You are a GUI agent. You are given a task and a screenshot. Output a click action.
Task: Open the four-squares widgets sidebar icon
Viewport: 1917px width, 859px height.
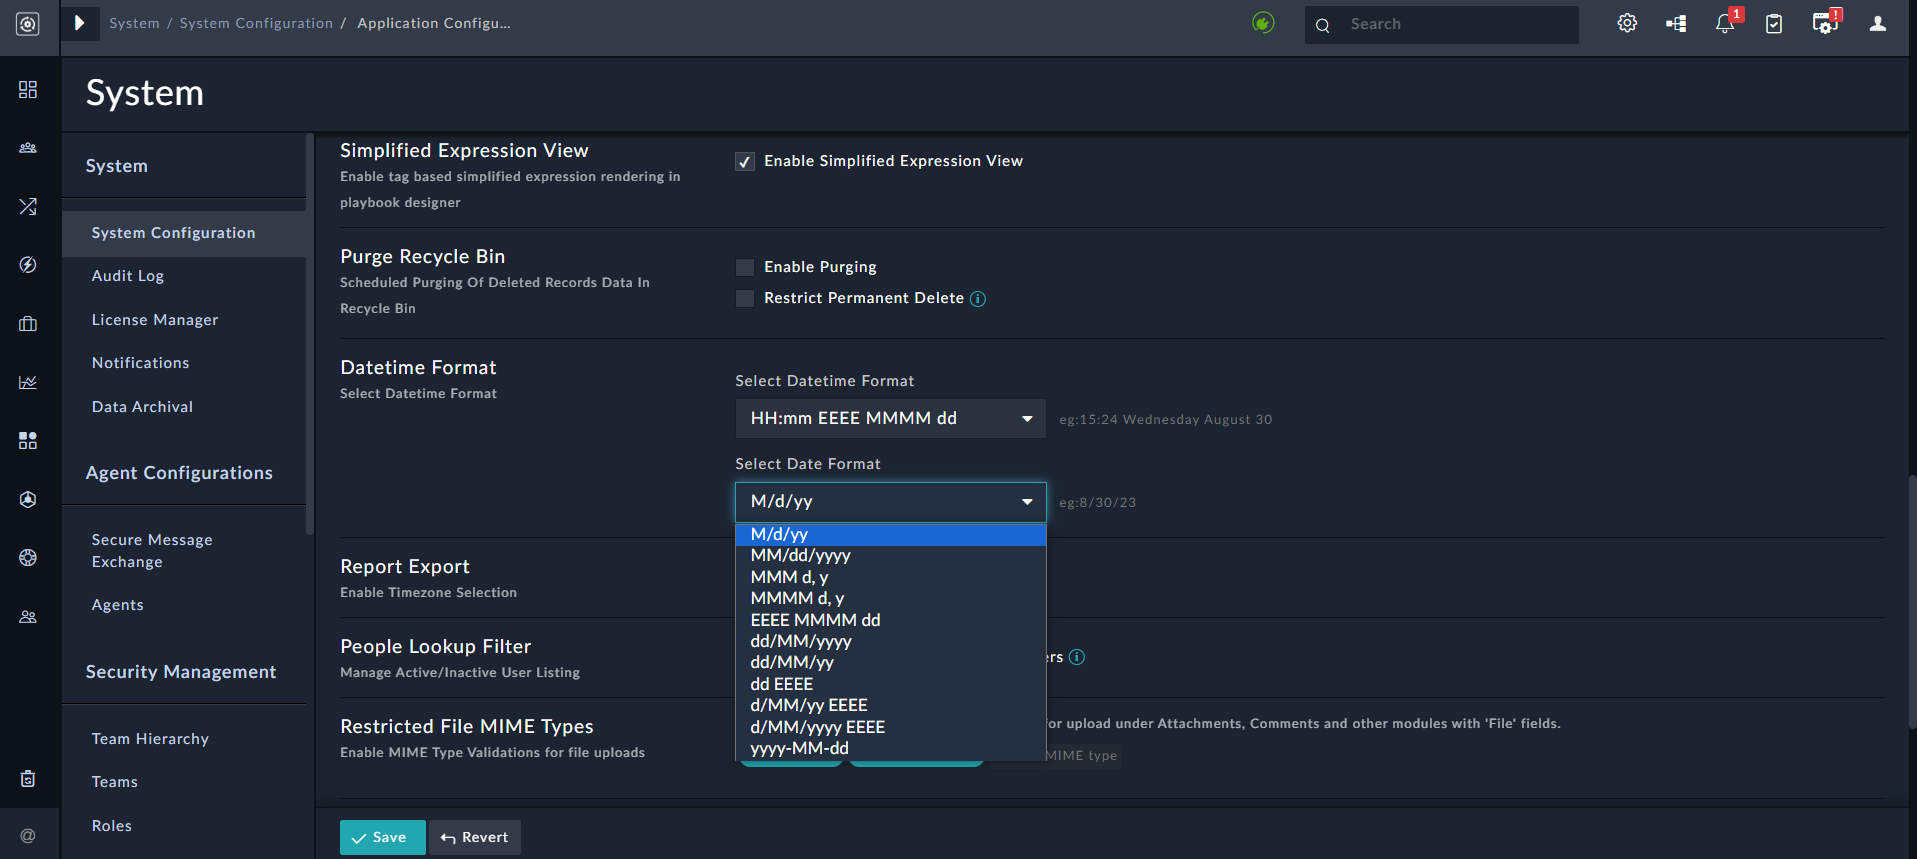[x=28, y=441]
